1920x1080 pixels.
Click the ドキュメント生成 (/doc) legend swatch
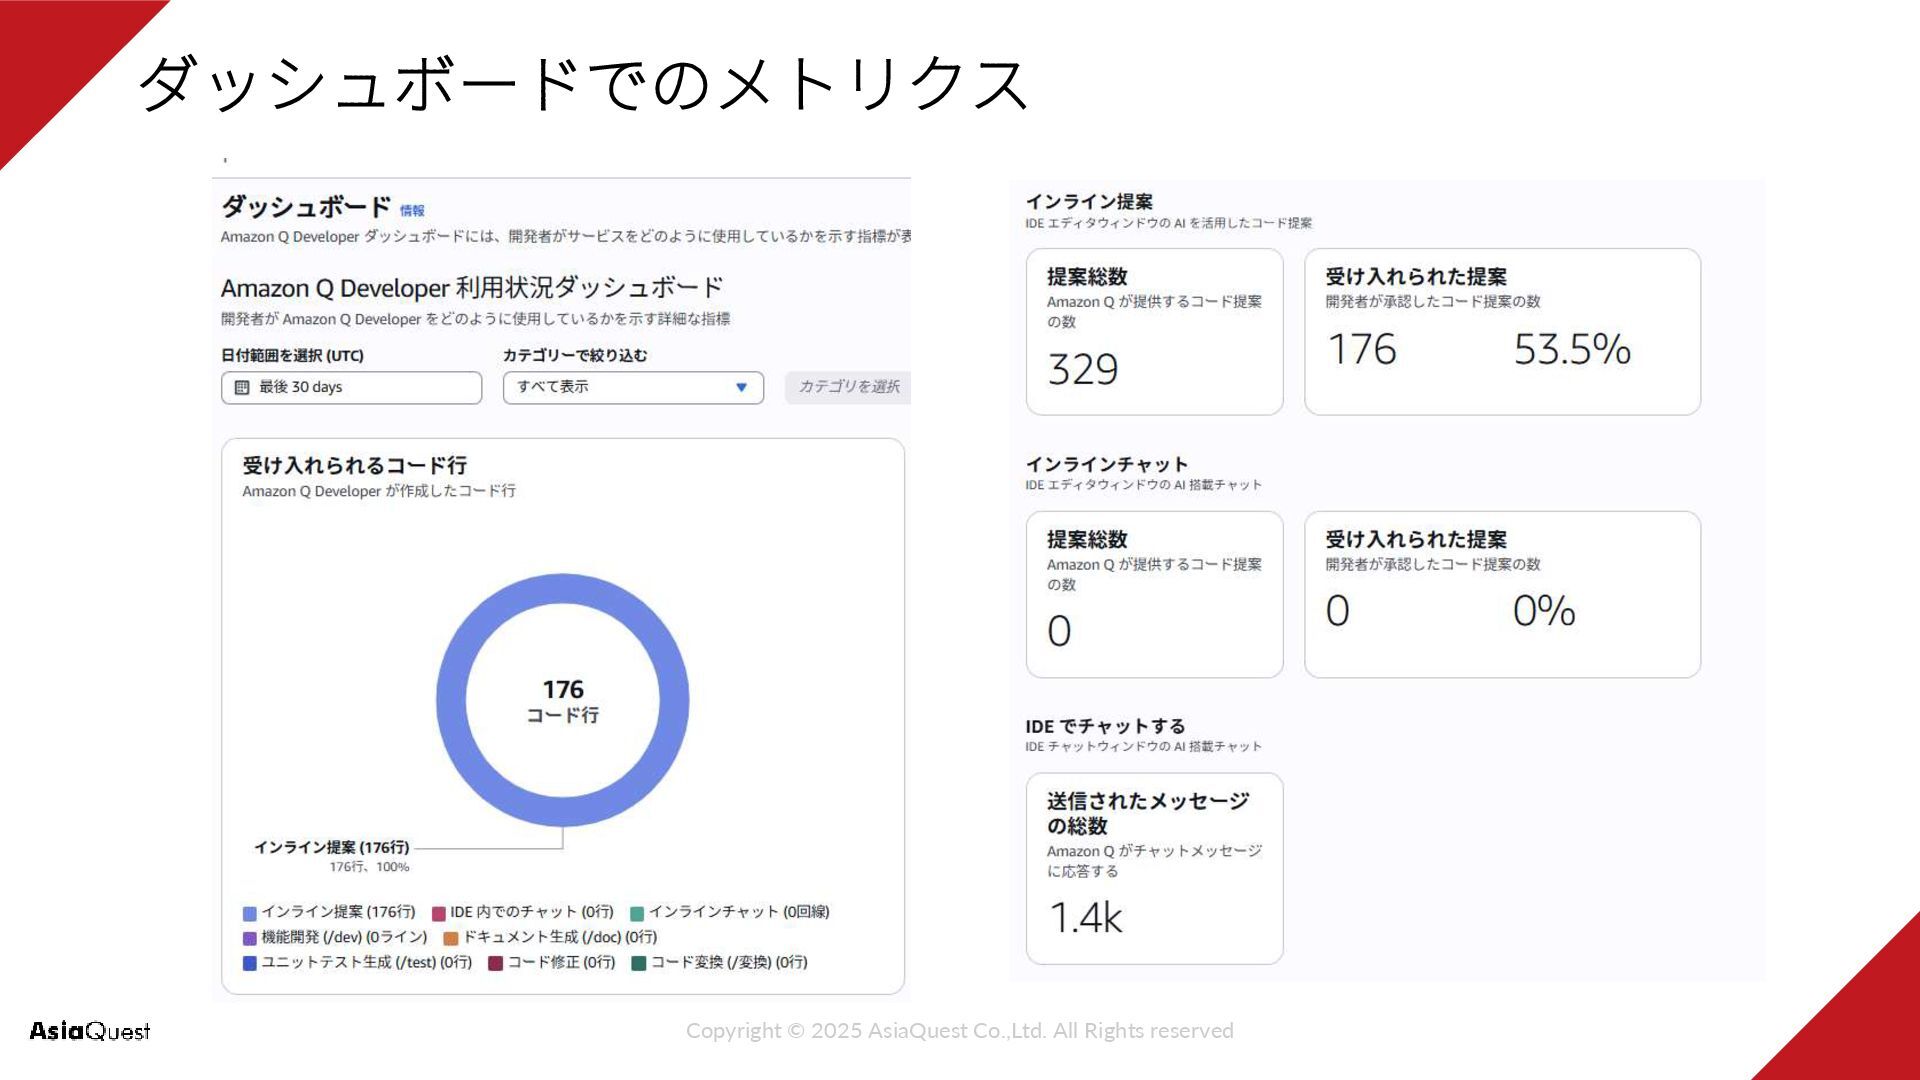tap(451, 938)
